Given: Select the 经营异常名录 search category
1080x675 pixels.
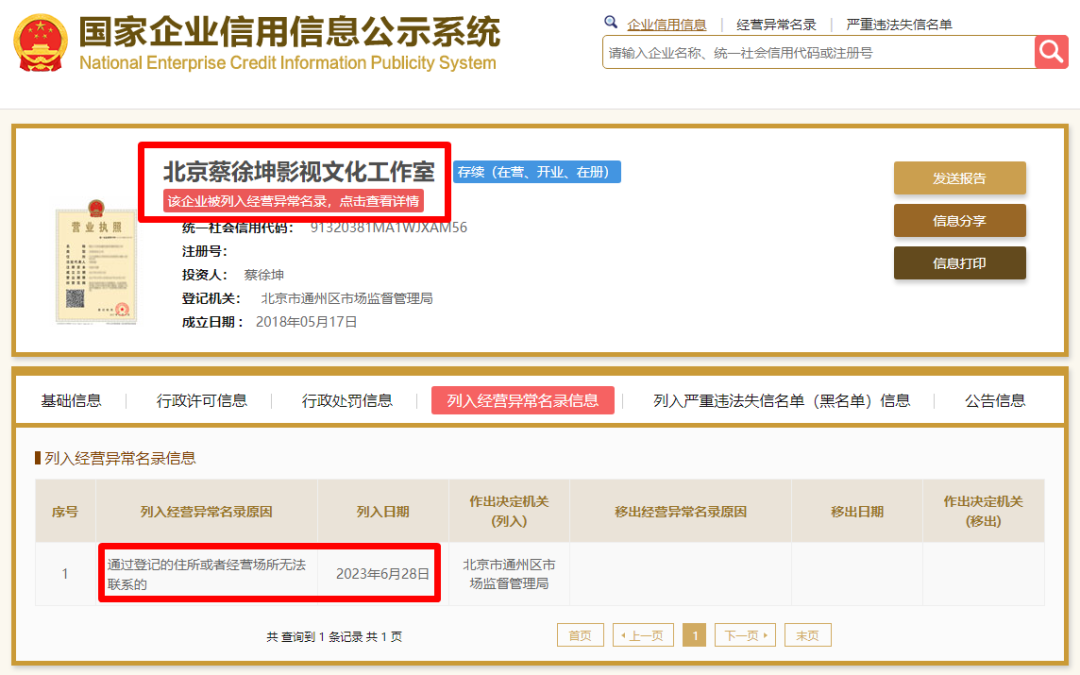Looking at the screenshot, I should (x=776, y=25).
